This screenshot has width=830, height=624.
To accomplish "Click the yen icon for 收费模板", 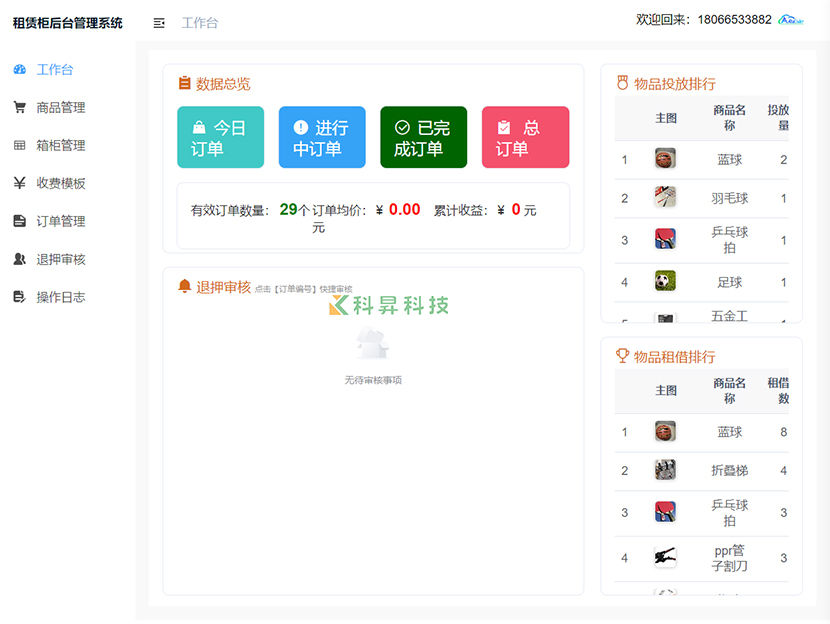I will click(x=19, y=183).
